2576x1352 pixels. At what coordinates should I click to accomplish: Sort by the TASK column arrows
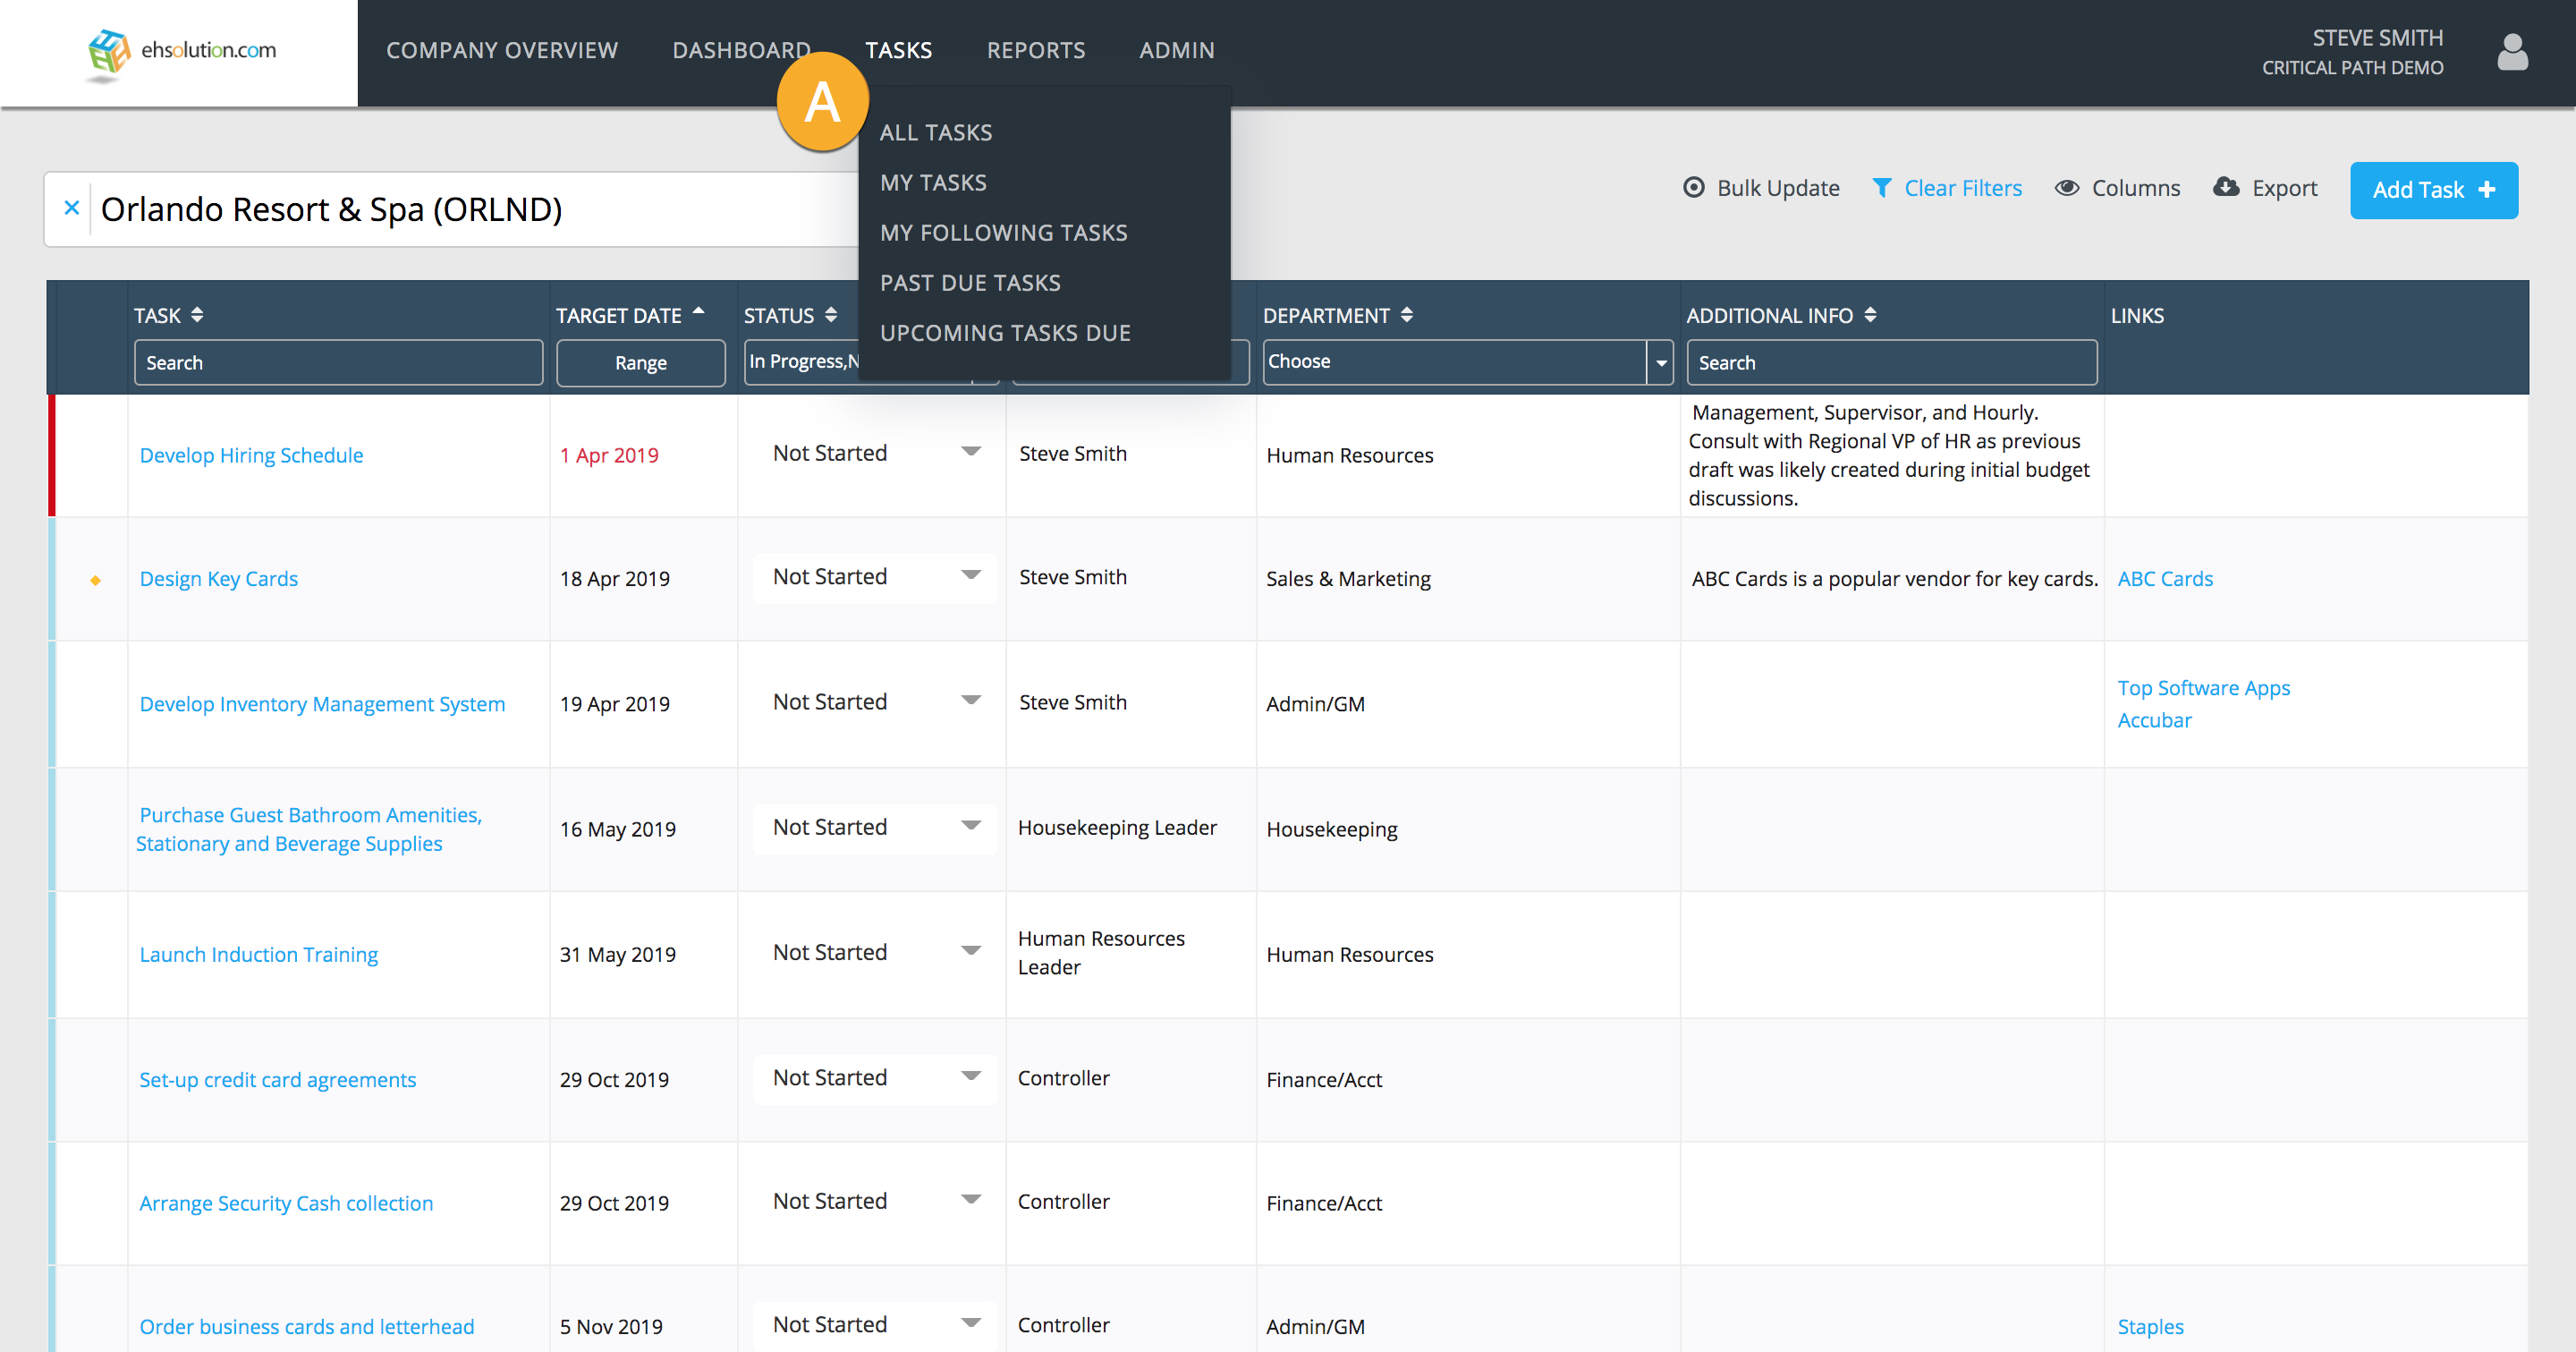197,315
